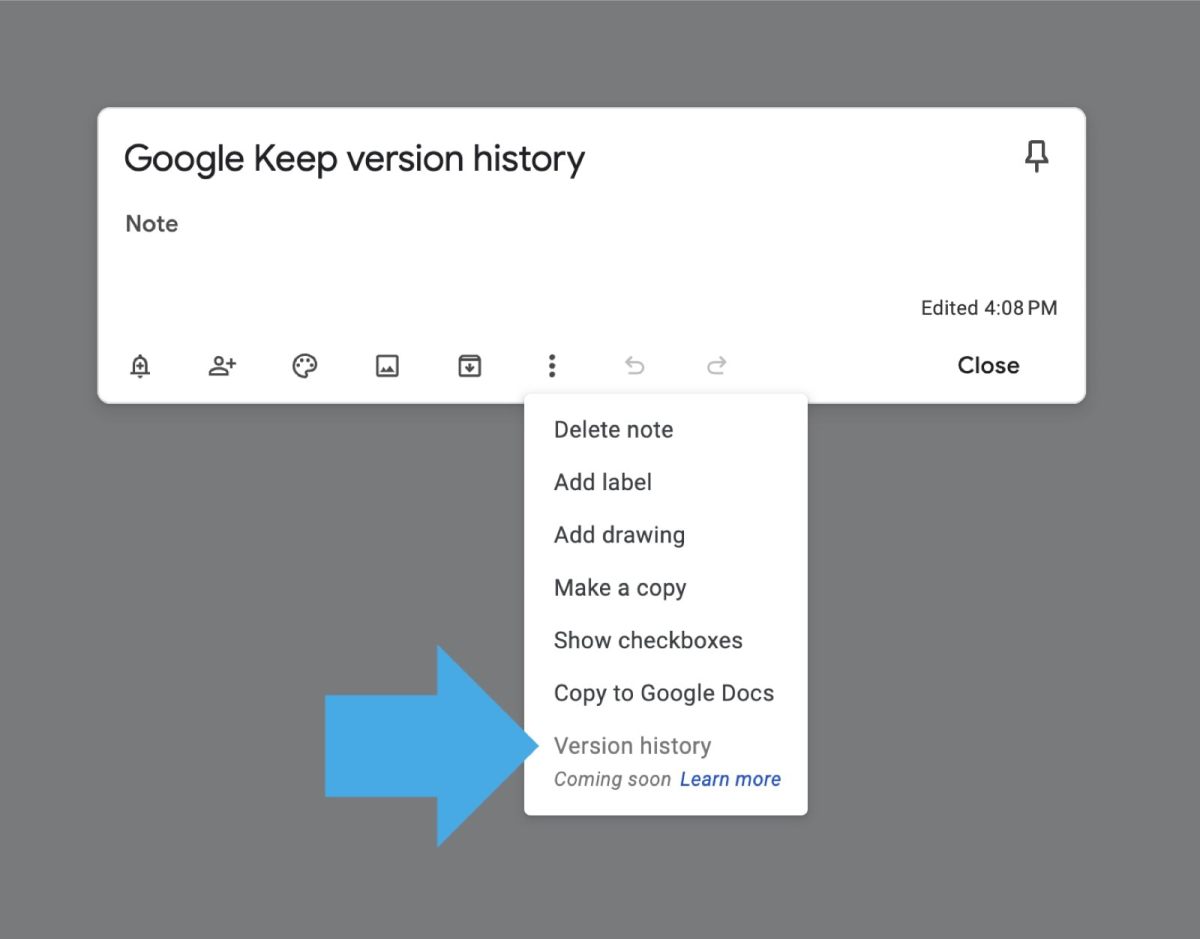
Task: Choose Add label menu item
Action: point(602,482)
